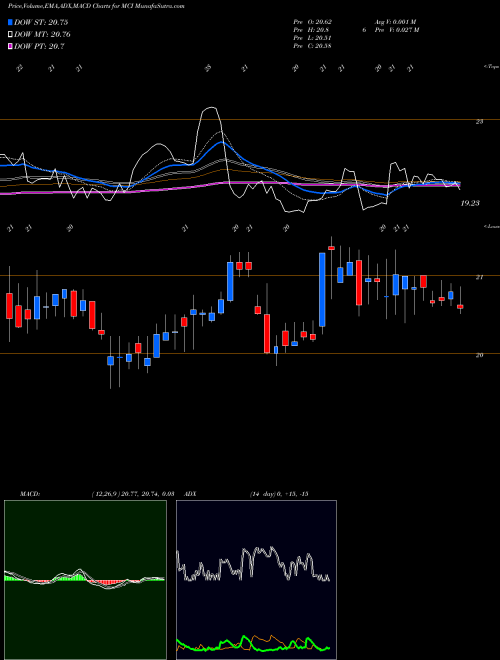
Task: Click the MACD (12,26,9) parameter values
Action: 133,494
